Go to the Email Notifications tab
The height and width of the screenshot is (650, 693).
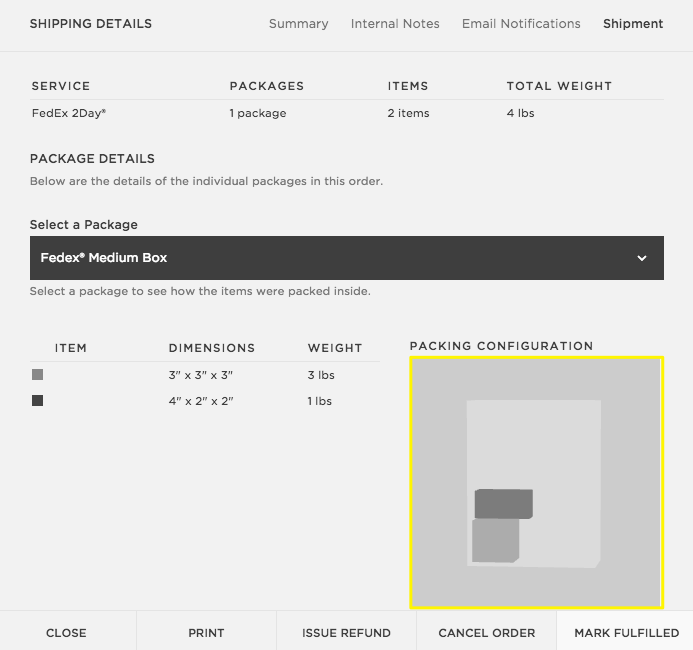coord(521,23)
